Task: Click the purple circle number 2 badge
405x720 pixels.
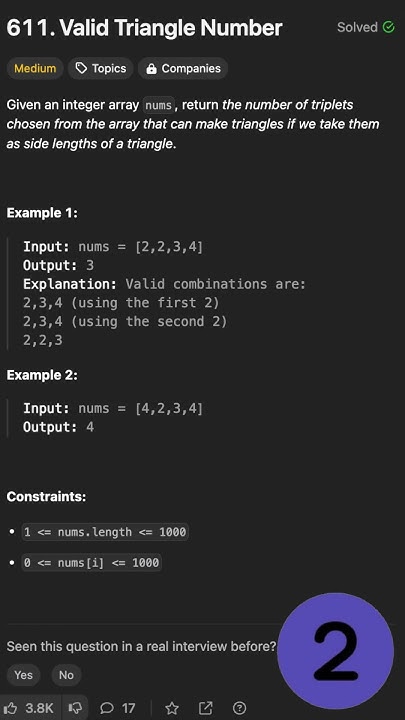Action: tap(336, 650)
